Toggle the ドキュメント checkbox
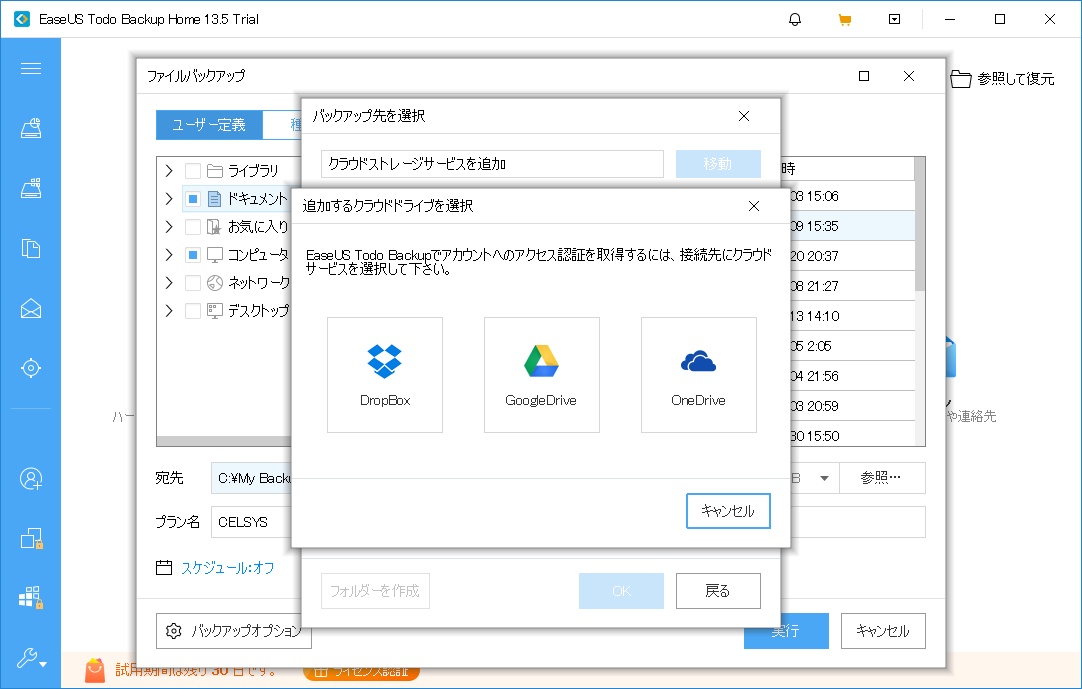The image size is (1082, 689). 193,199
